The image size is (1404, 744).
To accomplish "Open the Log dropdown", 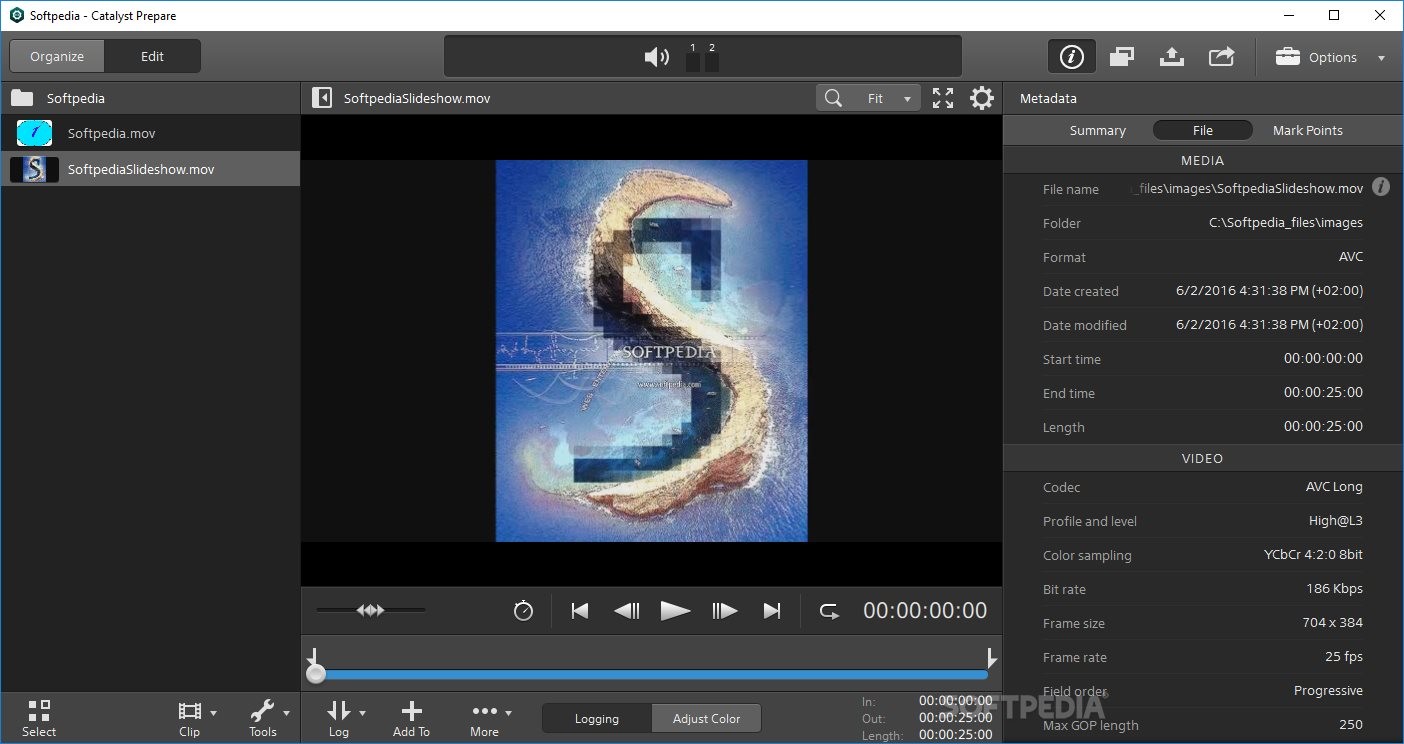I will (x=344, y=718).
